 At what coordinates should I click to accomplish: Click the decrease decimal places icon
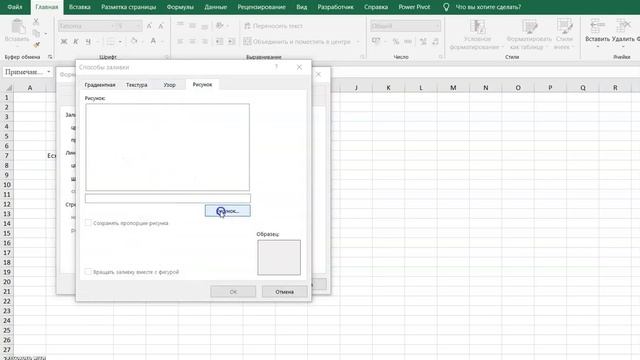pos(436,41)
